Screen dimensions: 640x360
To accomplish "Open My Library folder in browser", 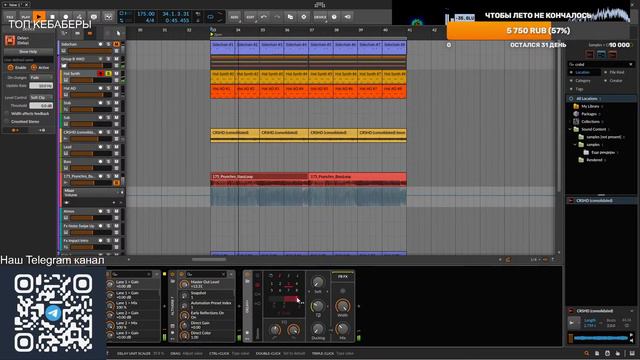I will (590, 107).
